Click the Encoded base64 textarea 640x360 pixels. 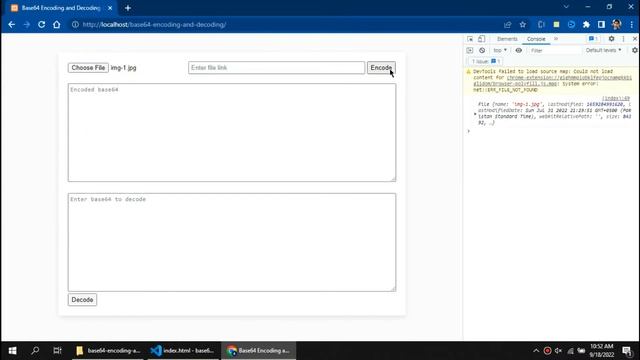coord(232,133)
